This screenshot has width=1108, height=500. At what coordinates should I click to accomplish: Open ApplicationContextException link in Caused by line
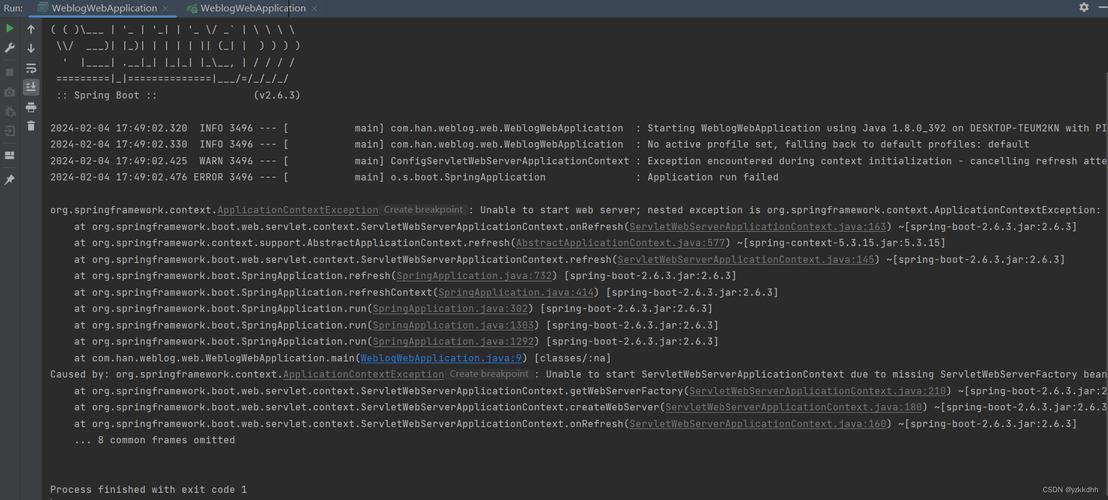coord(363,374)
